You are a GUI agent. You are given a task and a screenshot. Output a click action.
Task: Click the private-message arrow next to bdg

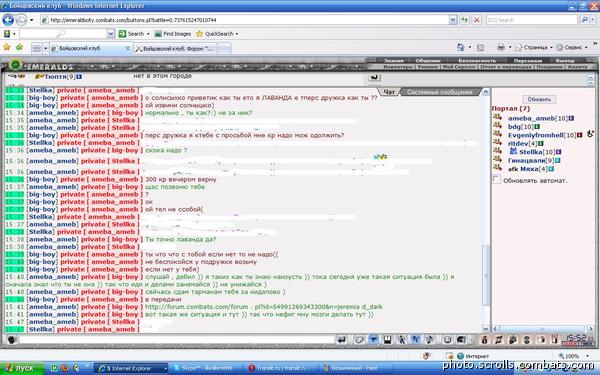point(497,126)
